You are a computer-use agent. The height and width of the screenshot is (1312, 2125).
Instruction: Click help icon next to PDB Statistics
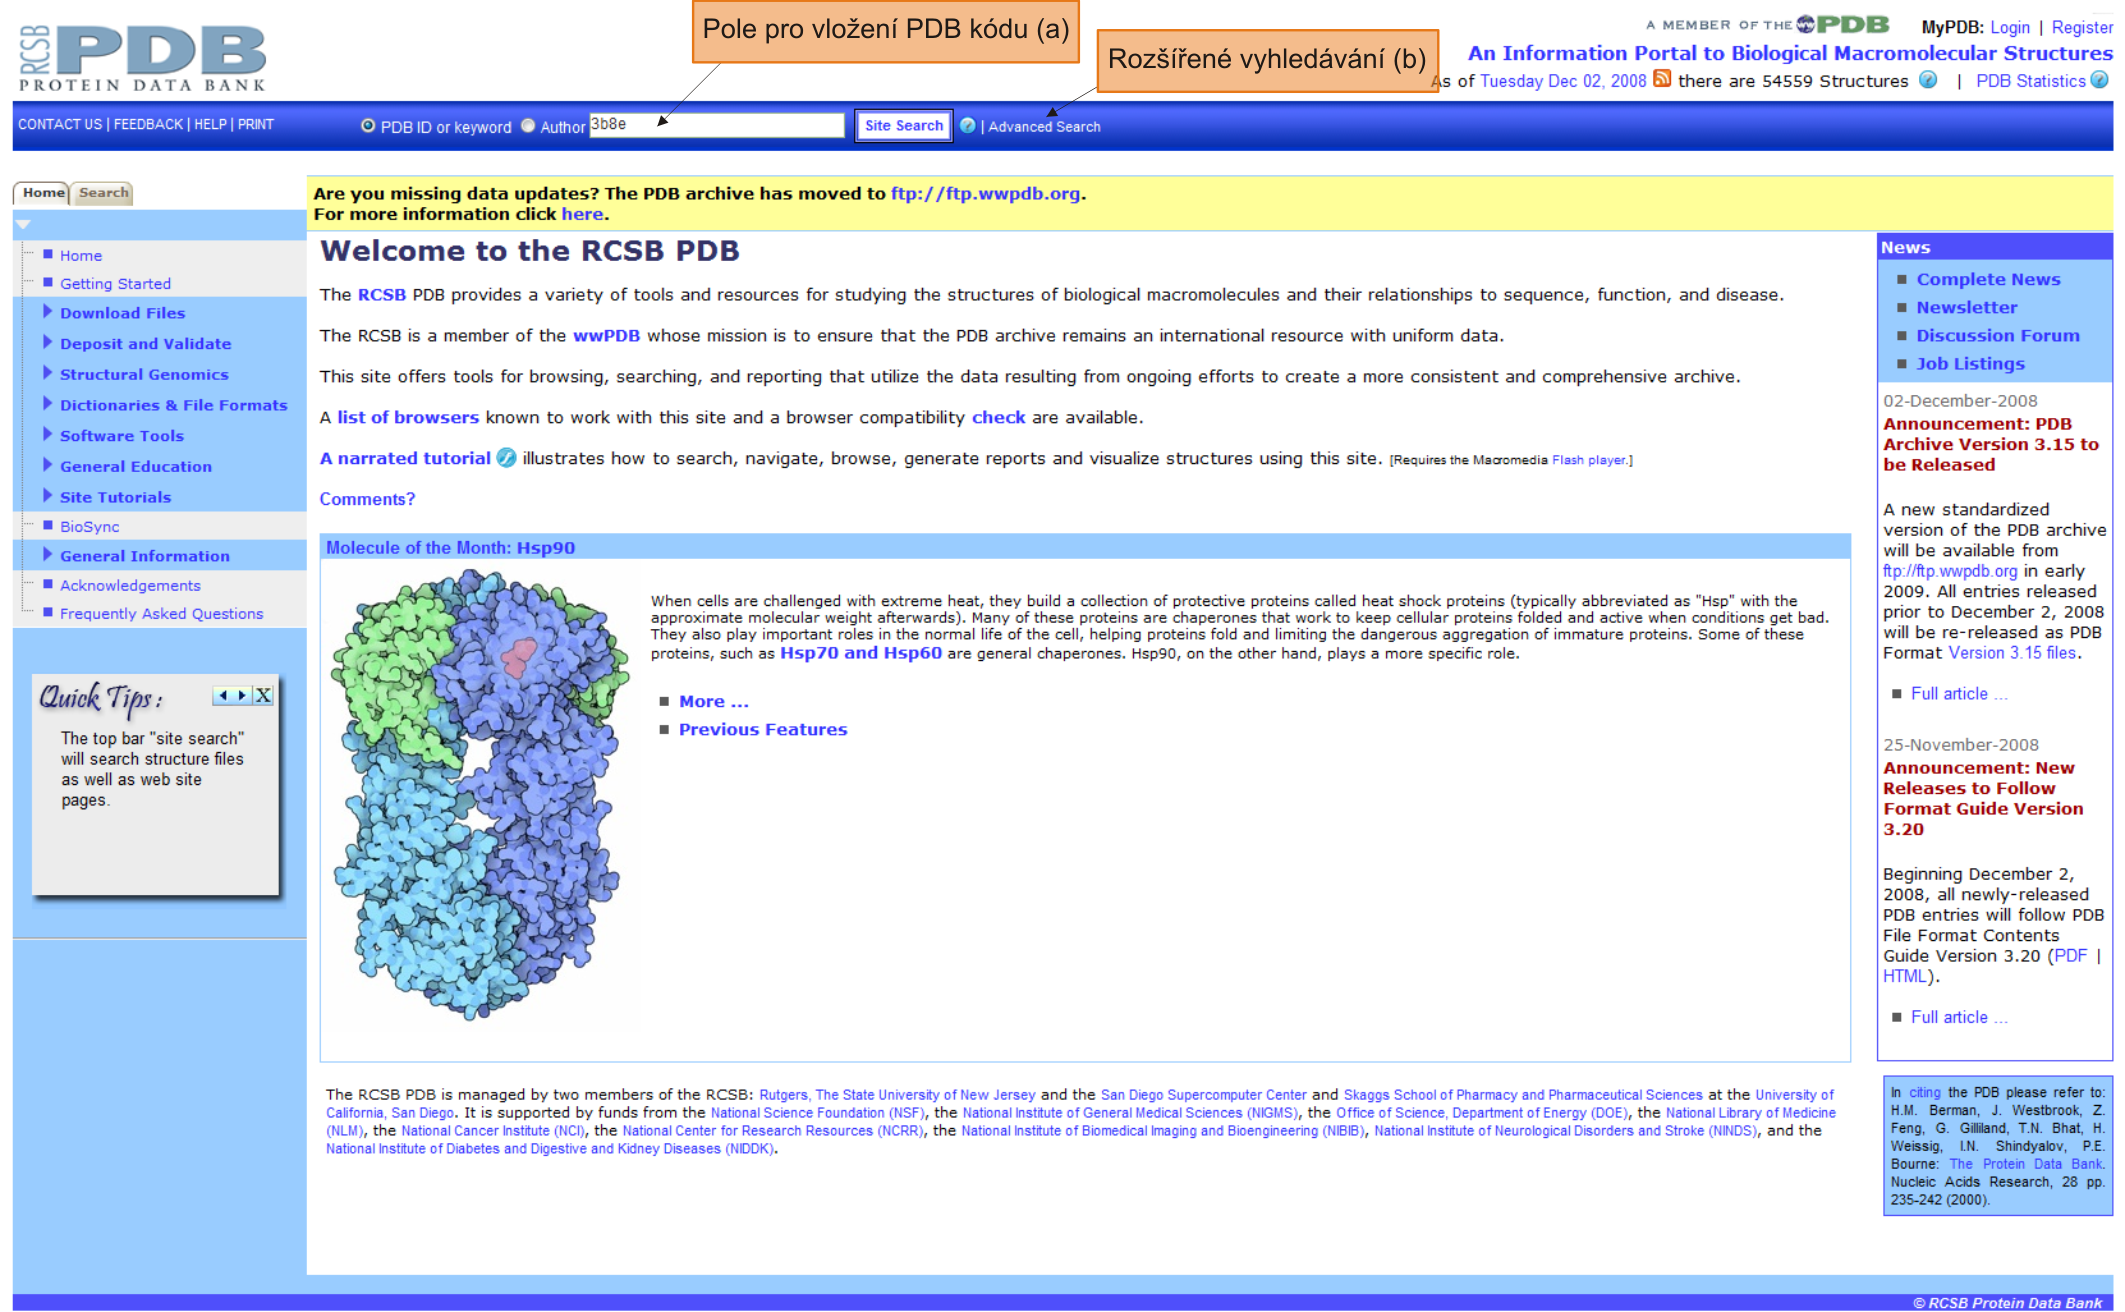2100,80
